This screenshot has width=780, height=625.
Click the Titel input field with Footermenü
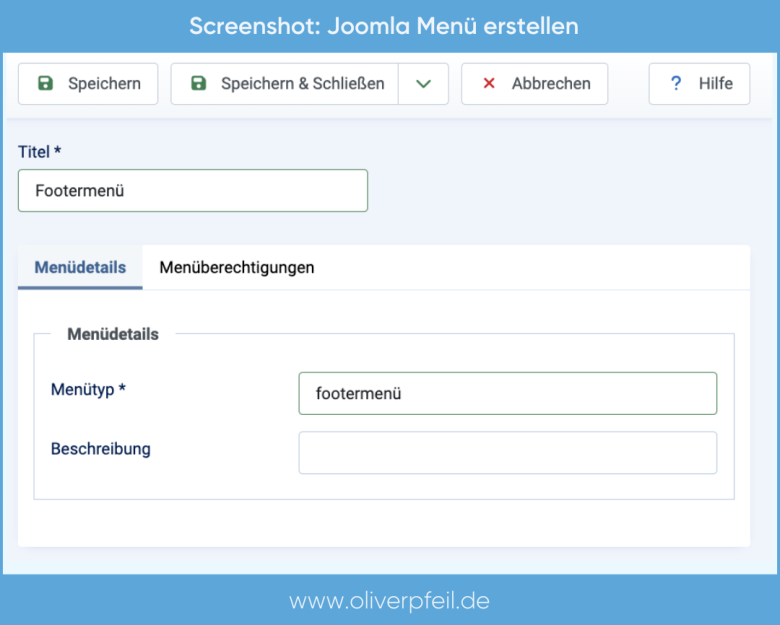193,191
